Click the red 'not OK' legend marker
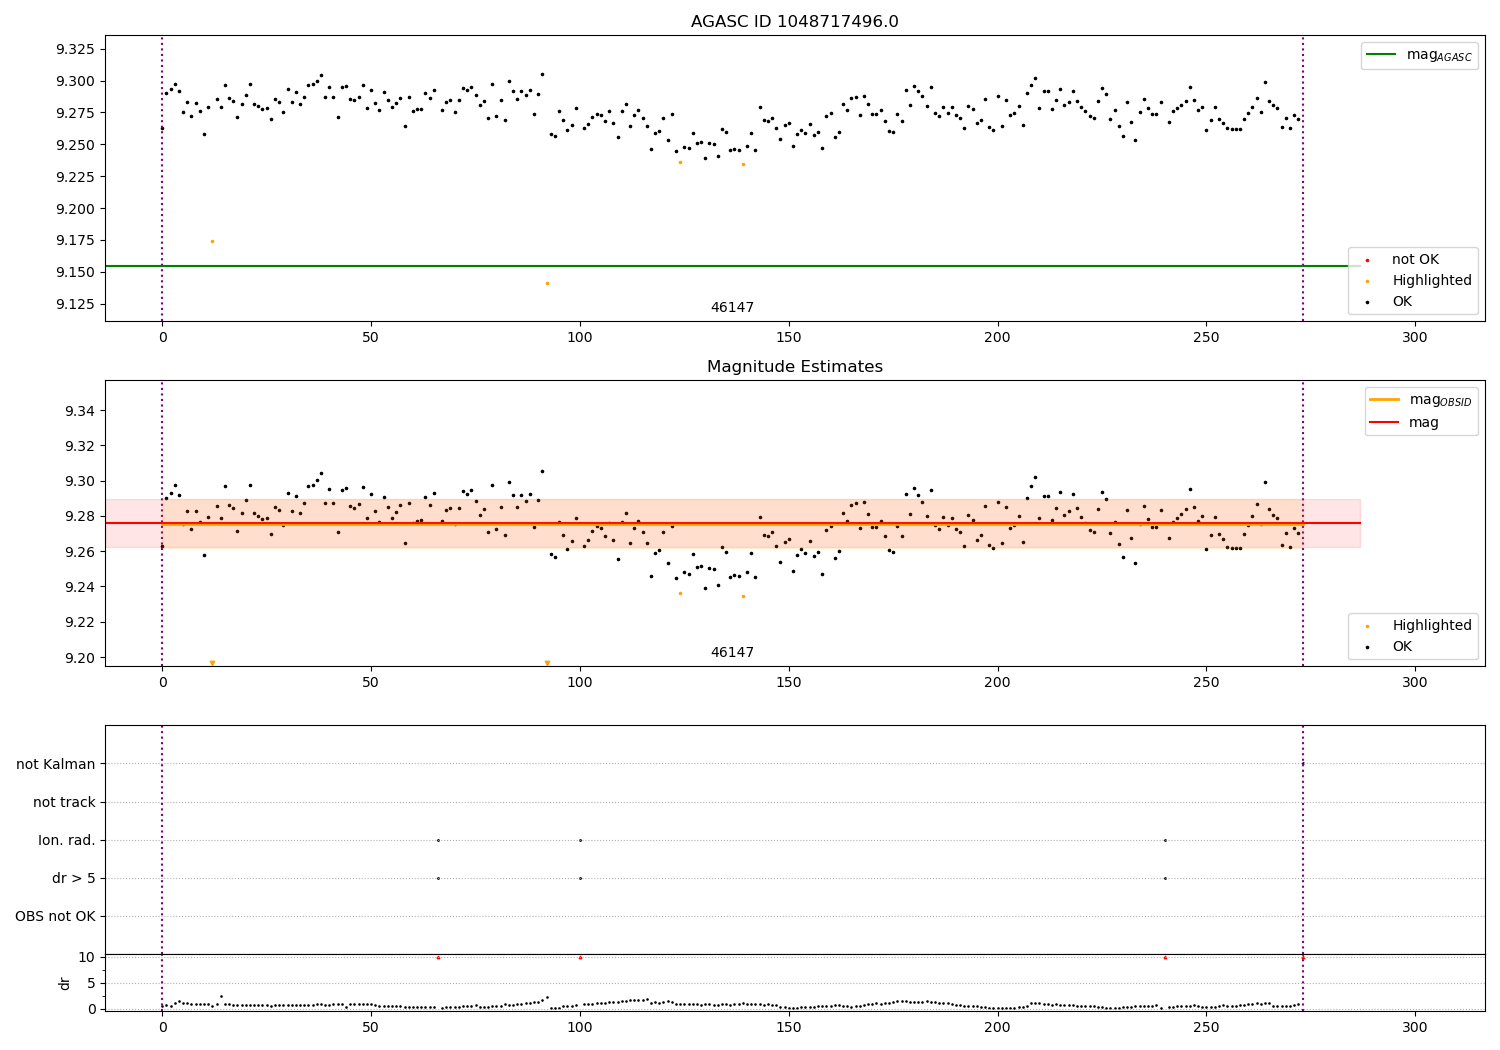1500x1050 pixels. coord(1367,260)
